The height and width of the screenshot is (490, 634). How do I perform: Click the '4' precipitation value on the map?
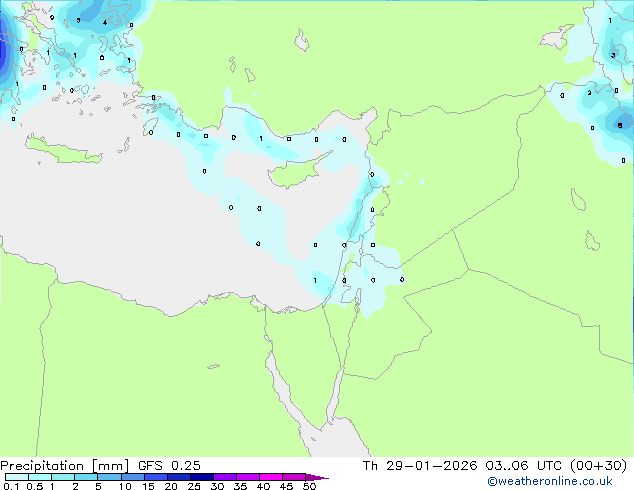(105, 23)
